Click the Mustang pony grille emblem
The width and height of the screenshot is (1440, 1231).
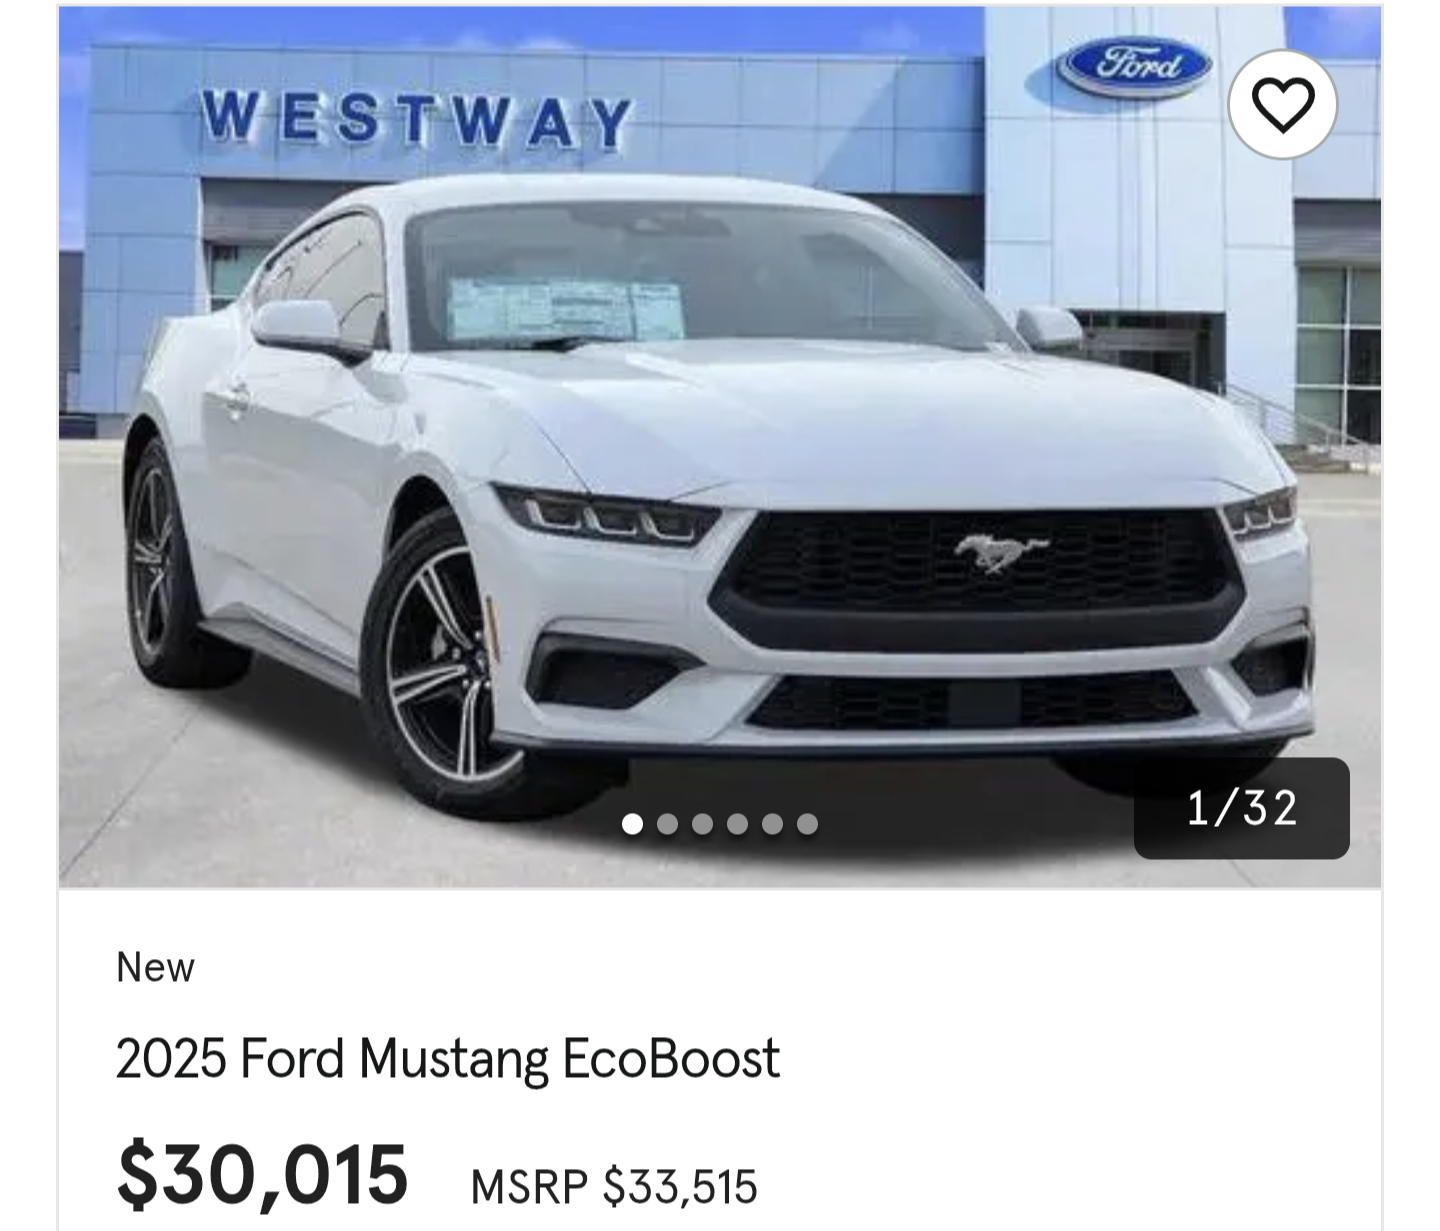(x=1000, y=553)
